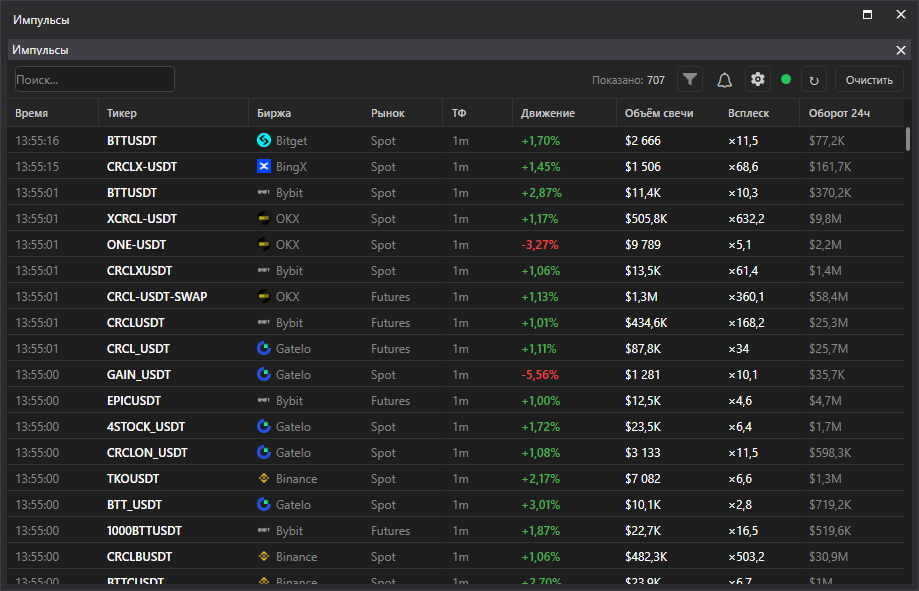Click the green connection status dot
Viewport: 919px width, 591px height.
(786, 79)
